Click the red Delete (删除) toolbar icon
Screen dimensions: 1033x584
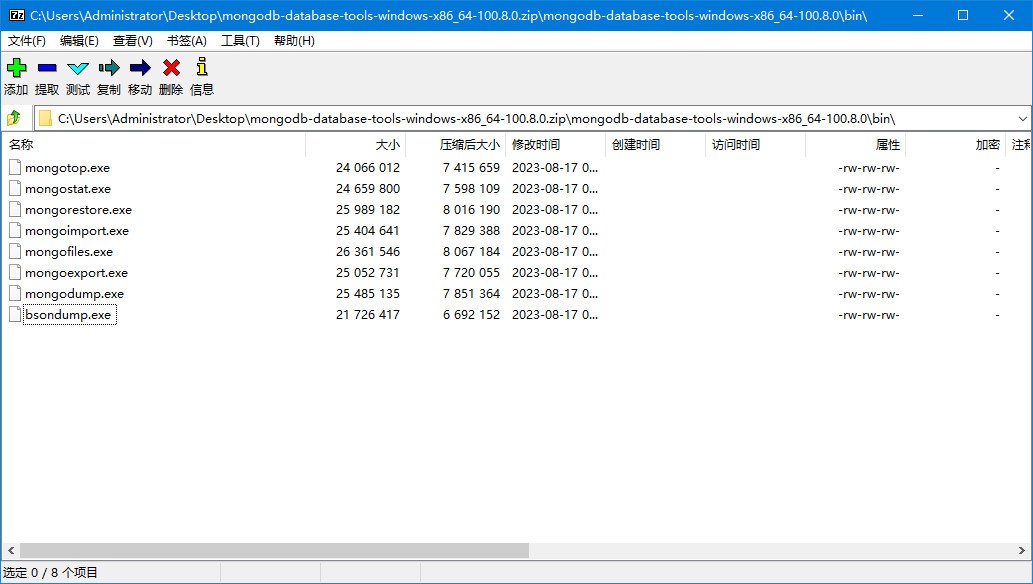[171, 67]
